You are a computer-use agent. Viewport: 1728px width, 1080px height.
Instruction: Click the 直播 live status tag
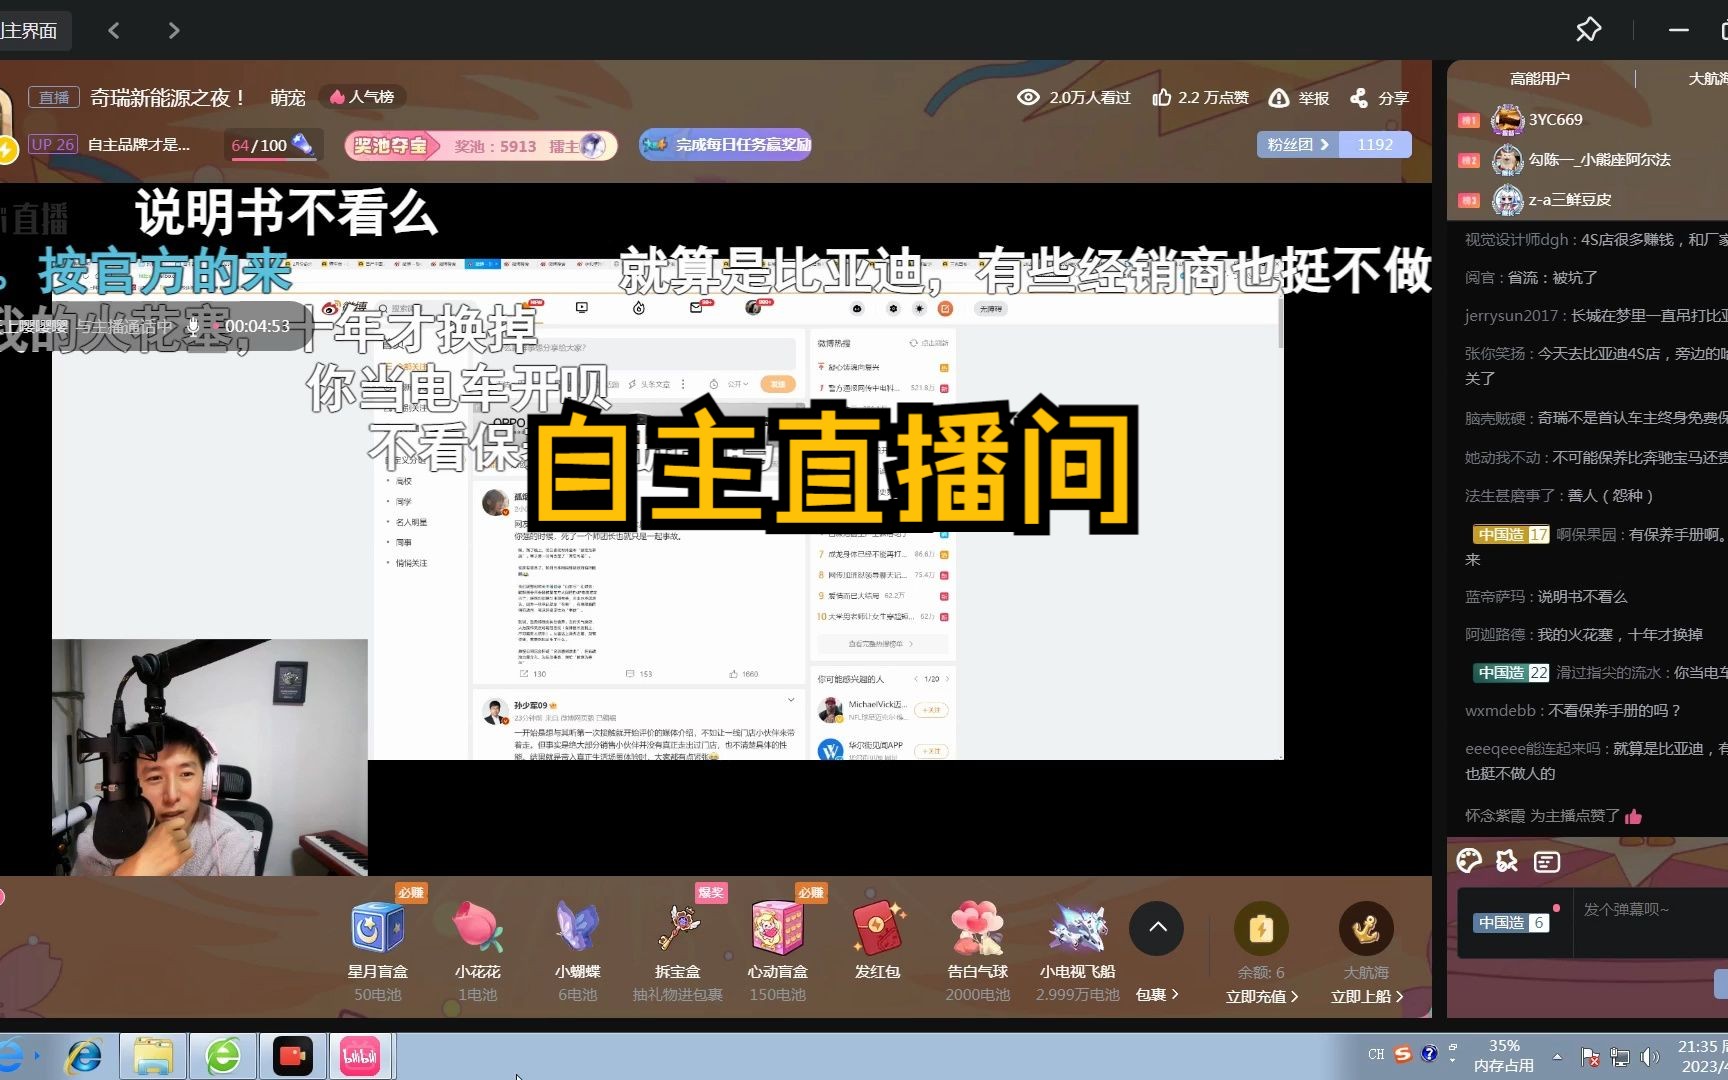click(54, 97)
